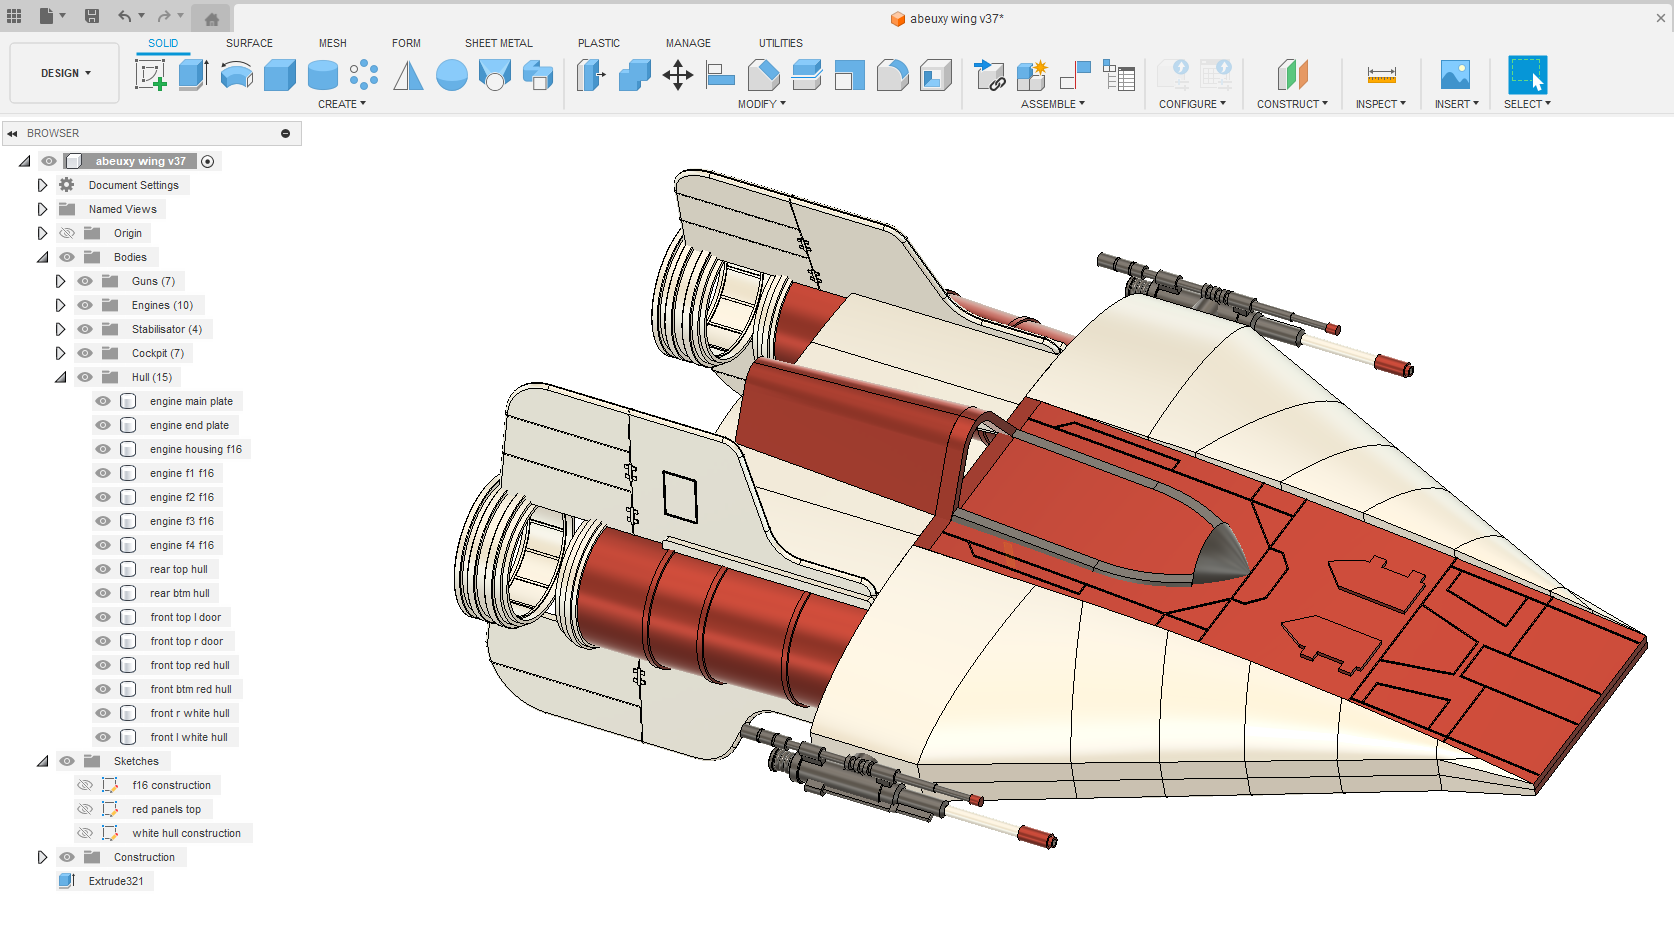Create a Sphere primitive
The width and height of the screenshot is (1674, 944).
click(x=452, y=75)
